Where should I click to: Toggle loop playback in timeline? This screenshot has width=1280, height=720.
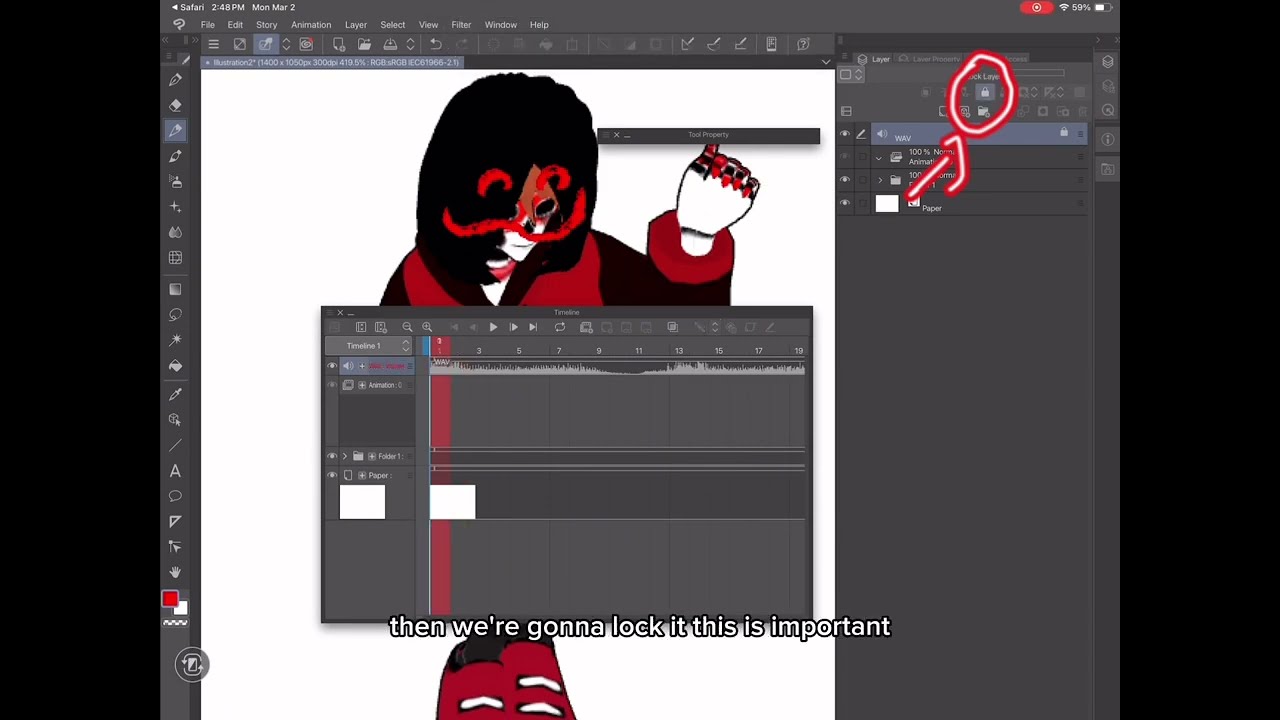tap(560, 327)
